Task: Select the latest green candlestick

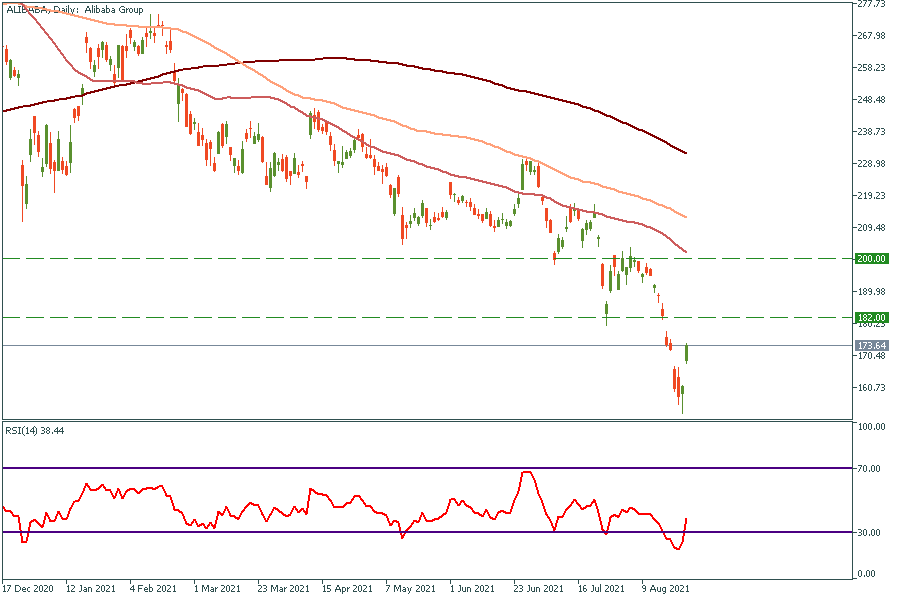Action: (x=687, y=352)
